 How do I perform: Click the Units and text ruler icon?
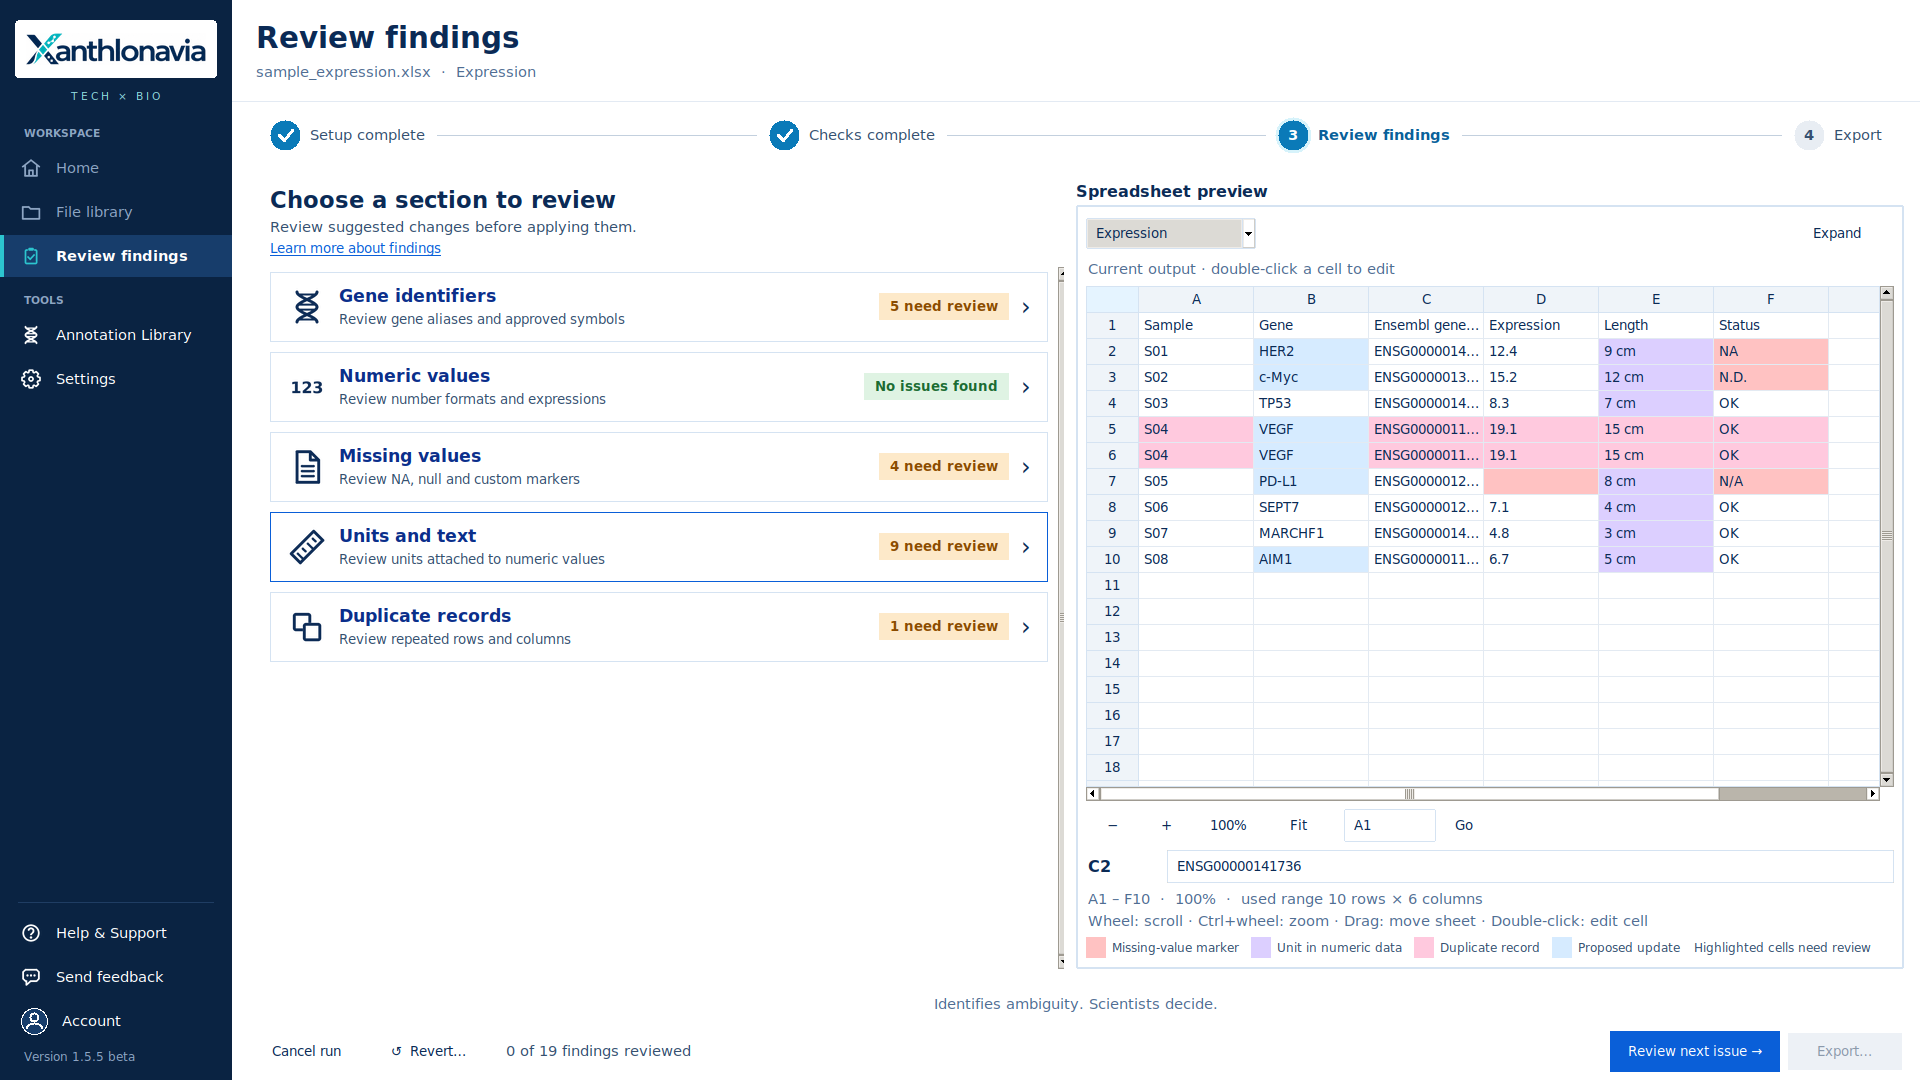pyautogui.click(x=307, y=547)
